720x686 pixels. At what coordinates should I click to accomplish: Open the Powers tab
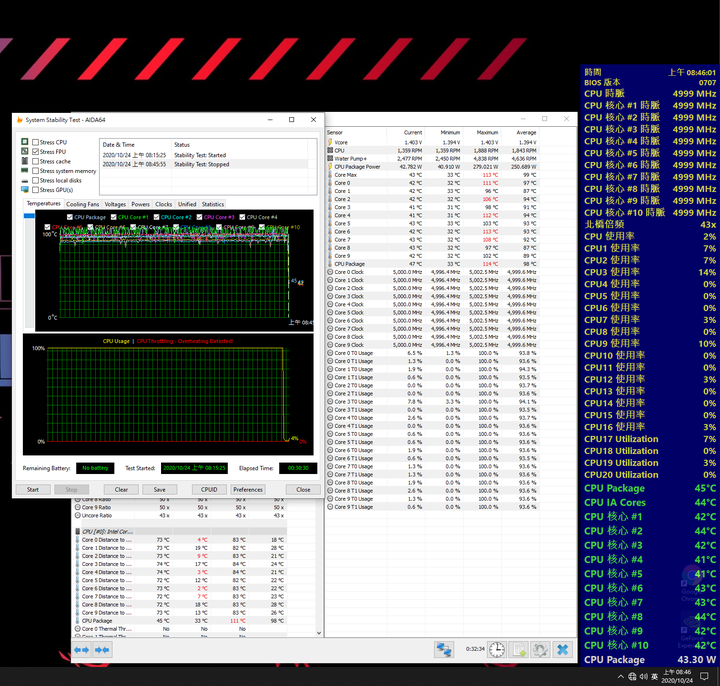[x=141, y=204]
